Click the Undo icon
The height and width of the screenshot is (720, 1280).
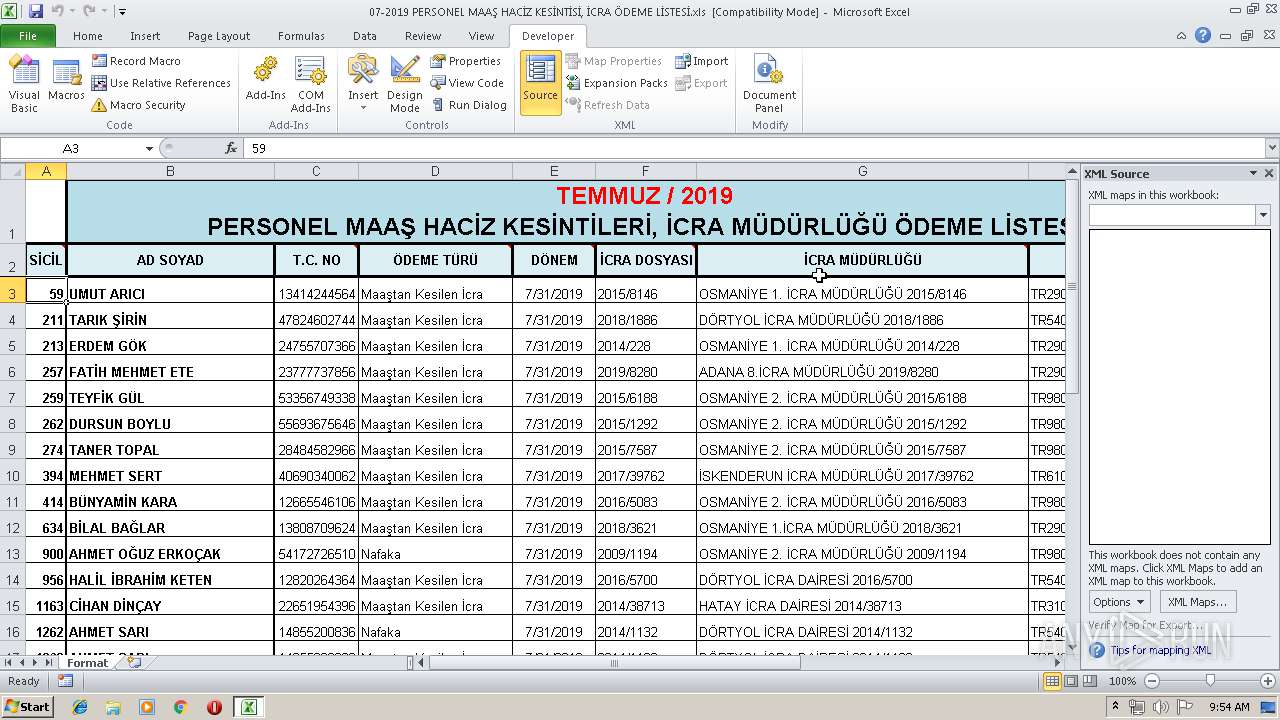(57, 11)
